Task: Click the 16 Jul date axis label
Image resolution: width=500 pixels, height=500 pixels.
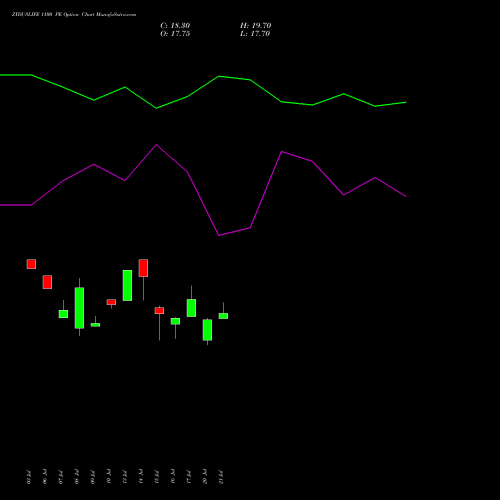Action: [173, 477]
